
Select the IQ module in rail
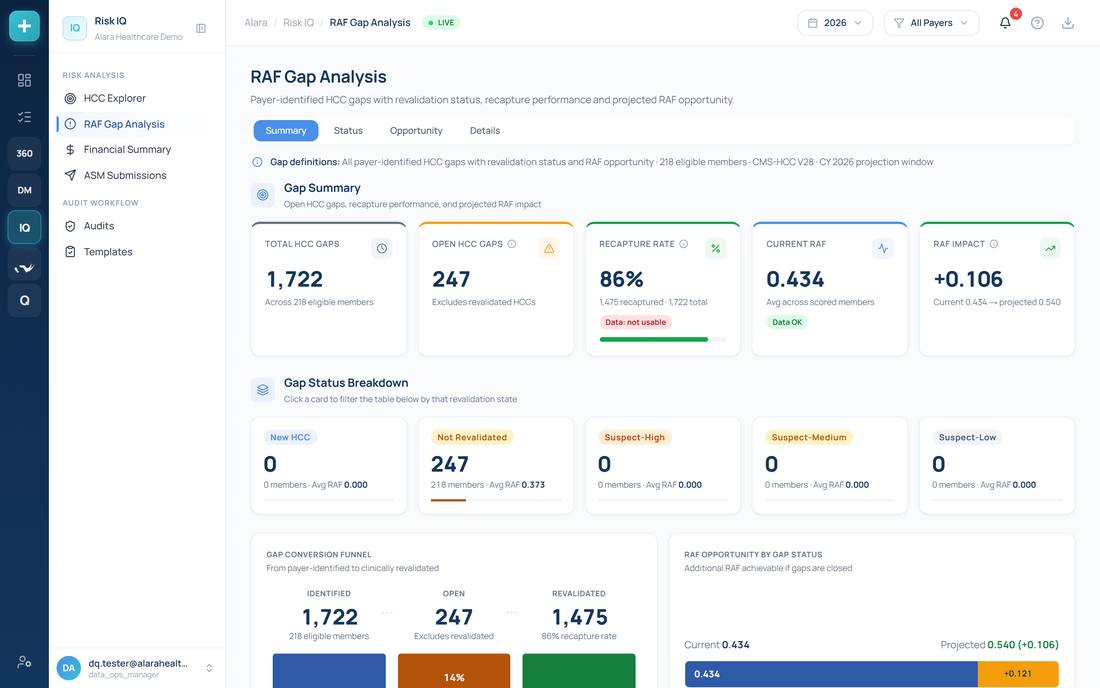(24, 227)
